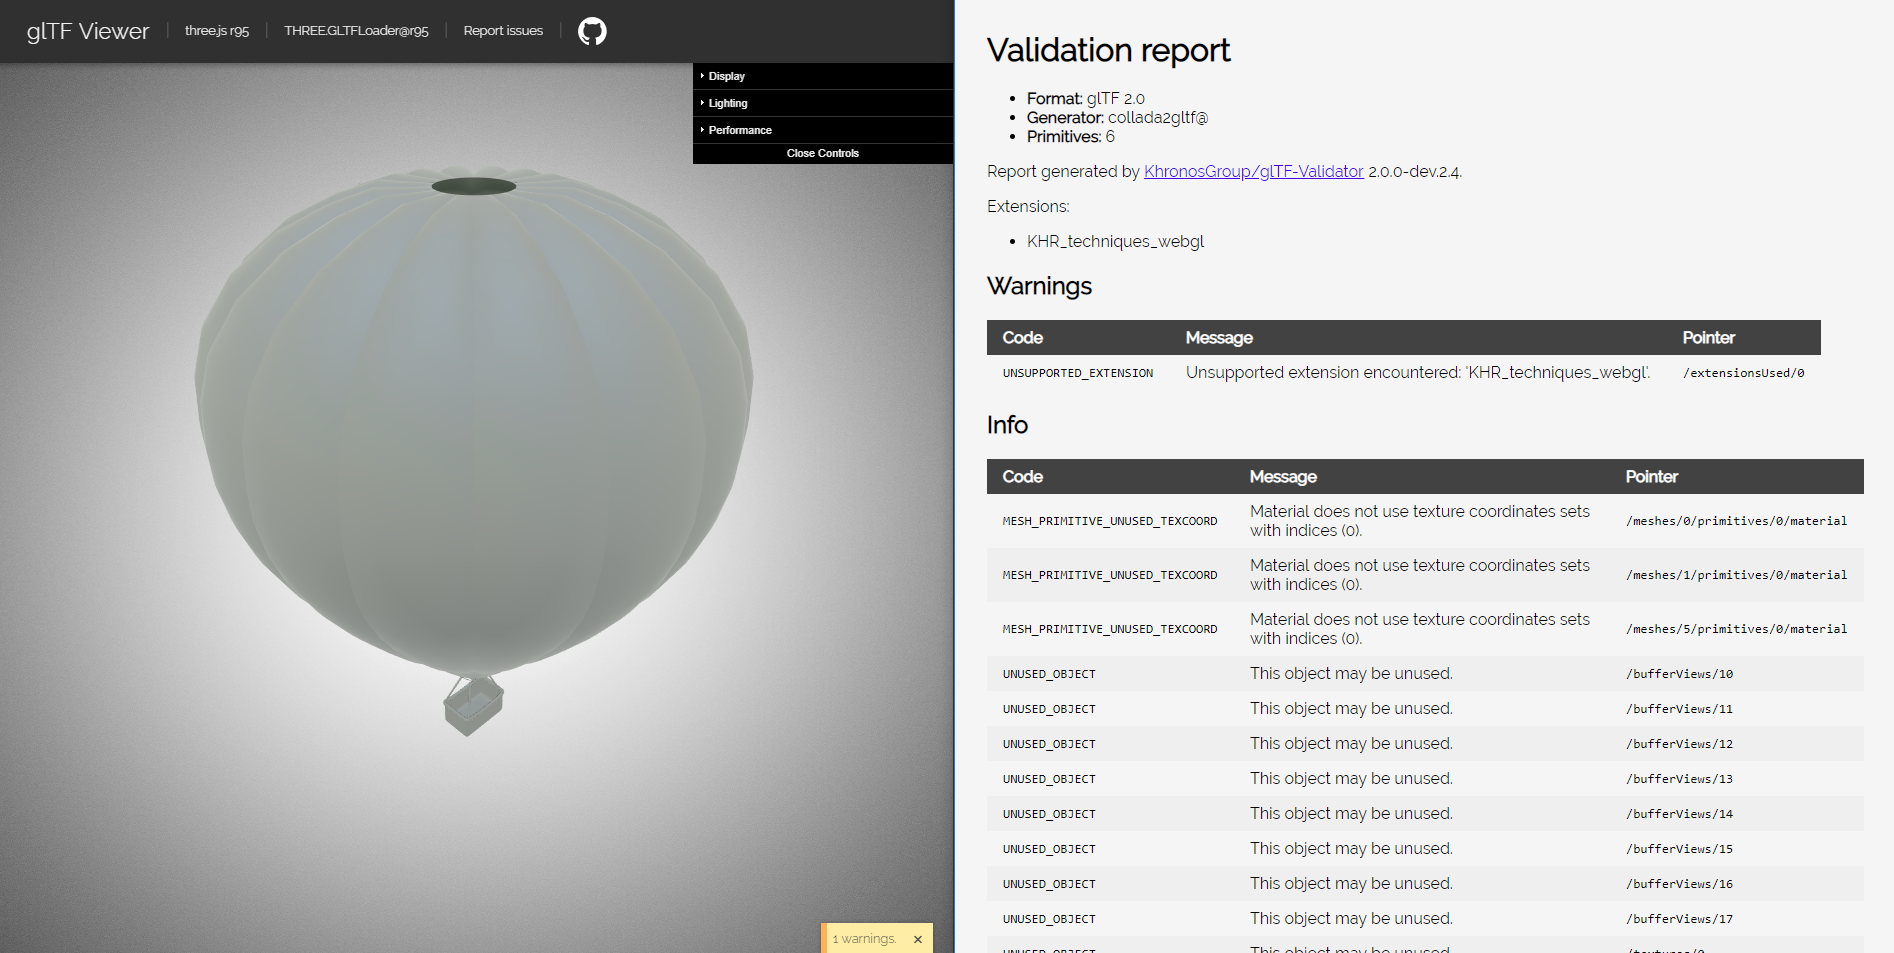Dismiss the 1 warnings notification
The width and height of the screenshot is (1894, 953).
(917, 939)
